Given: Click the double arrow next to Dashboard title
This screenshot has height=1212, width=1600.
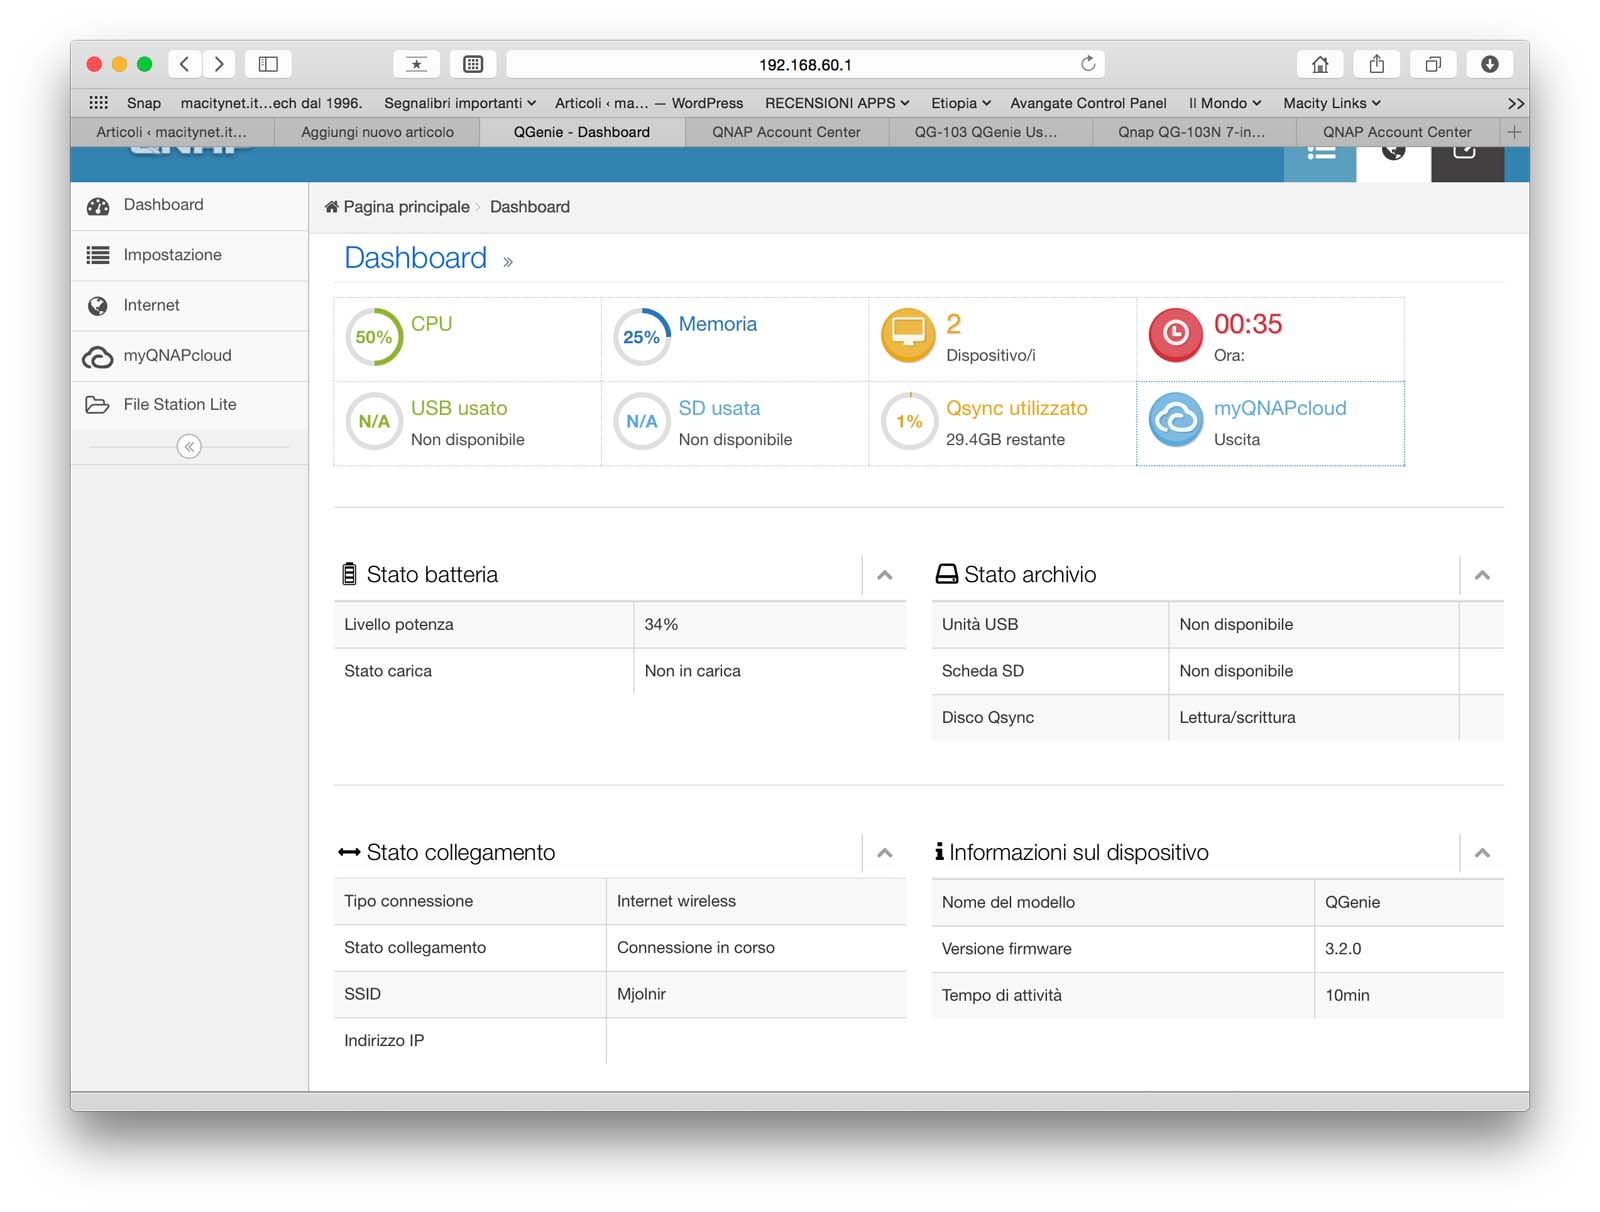Looking at the screenshot, I should coord(508,262).
